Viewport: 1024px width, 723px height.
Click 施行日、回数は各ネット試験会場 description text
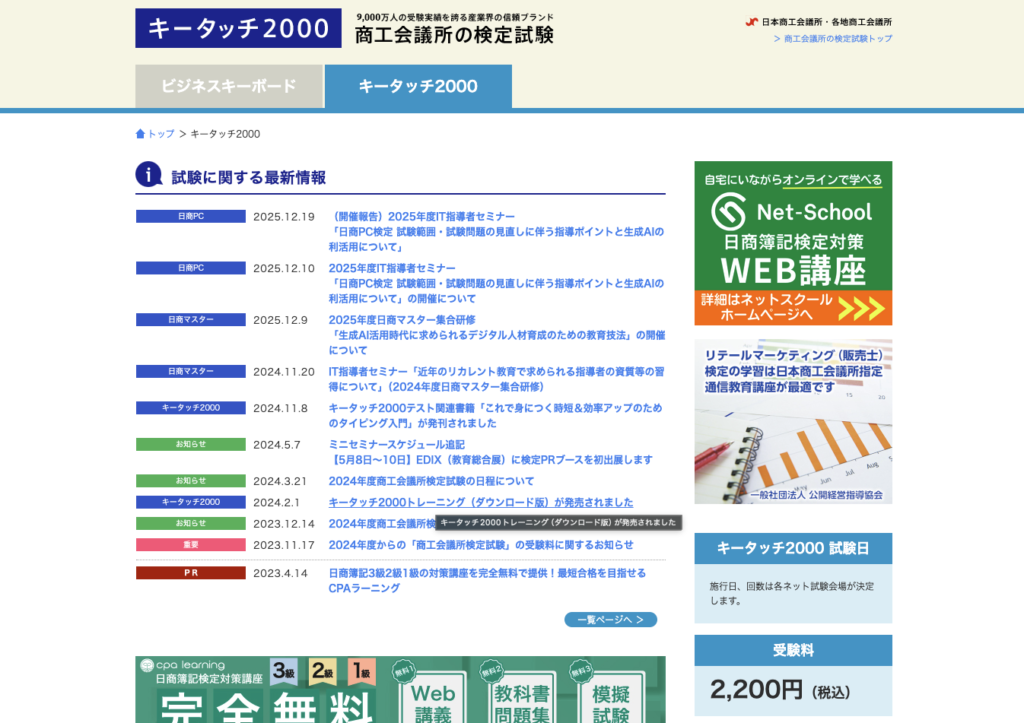tap(792, 594)
